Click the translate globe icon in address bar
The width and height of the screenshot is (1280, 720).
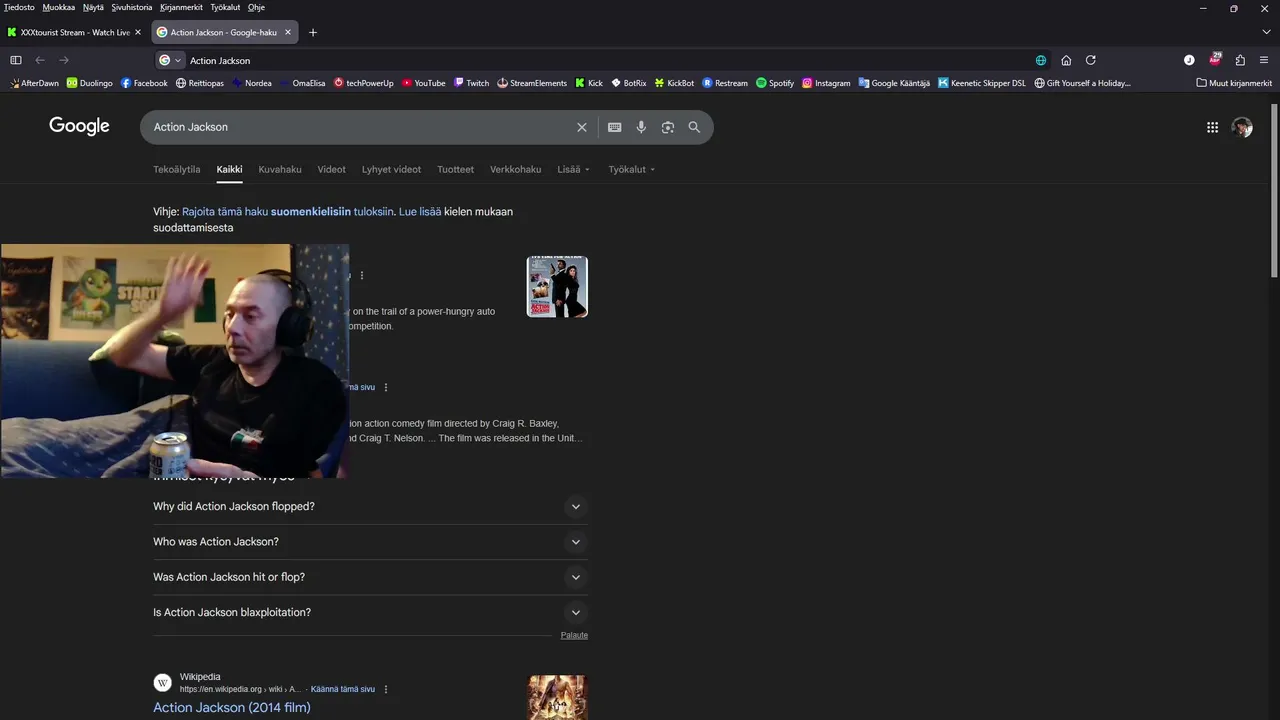(x=1041, y=60)
